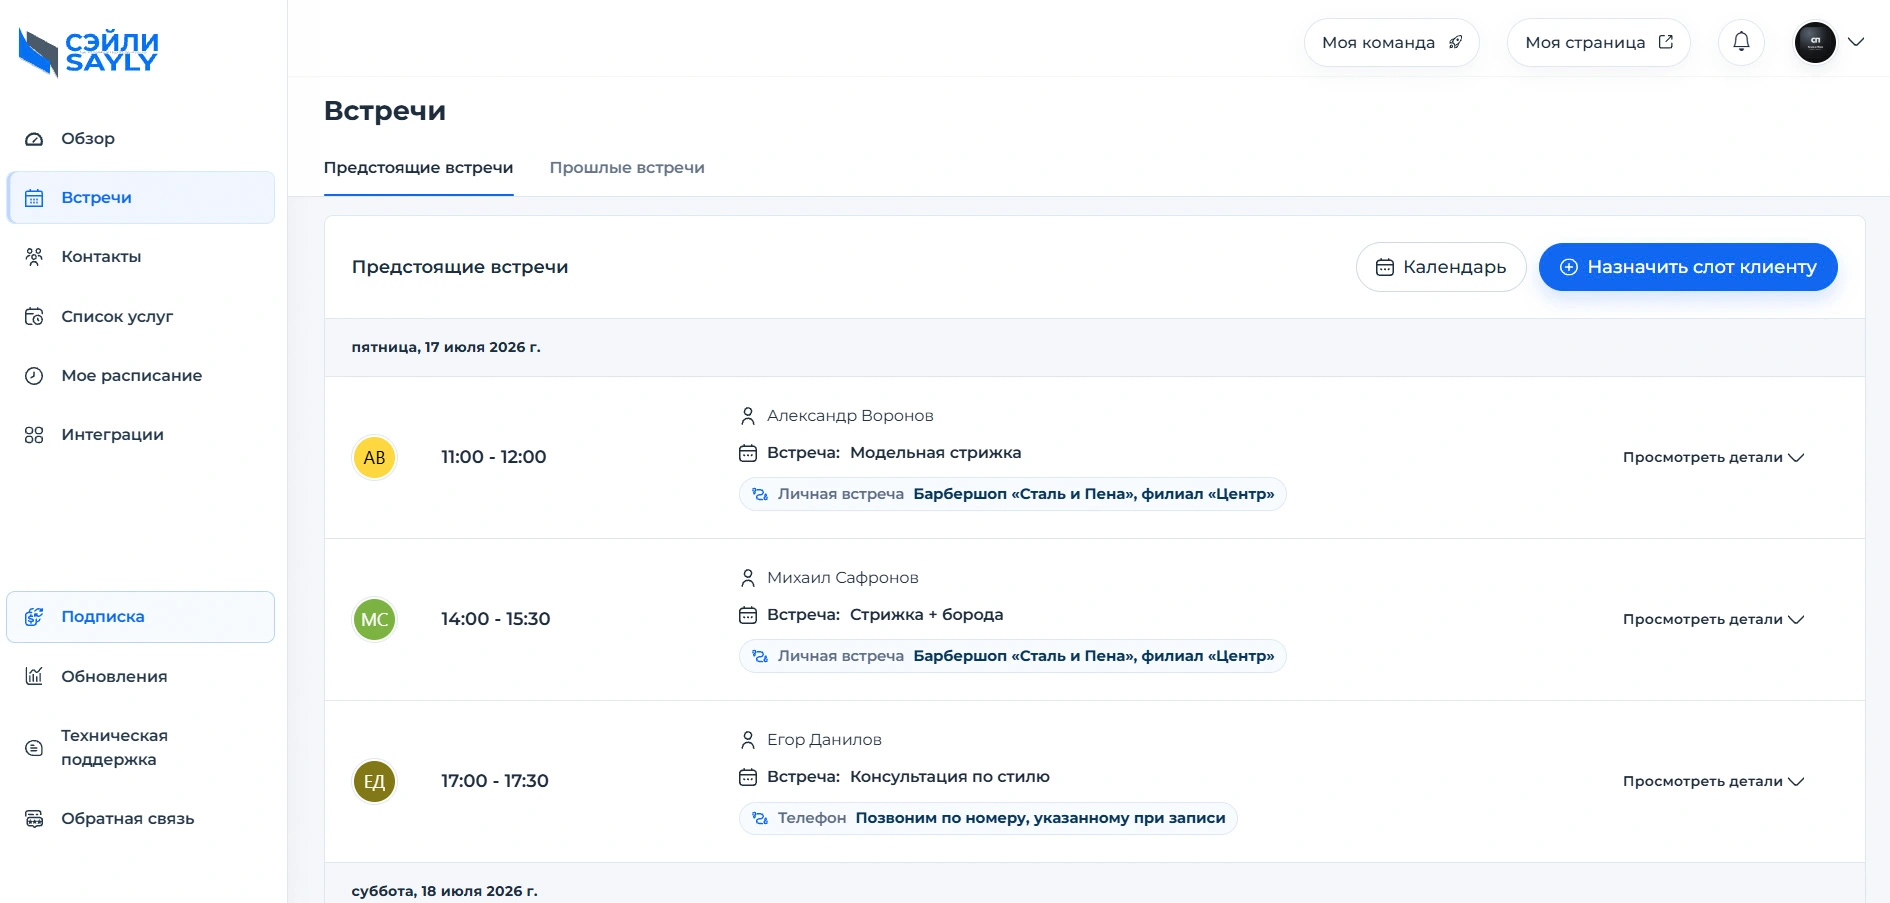The image size is (1890, 903).
Task: Click calendar icon beside Модельная стрижка
Action: 748,453
